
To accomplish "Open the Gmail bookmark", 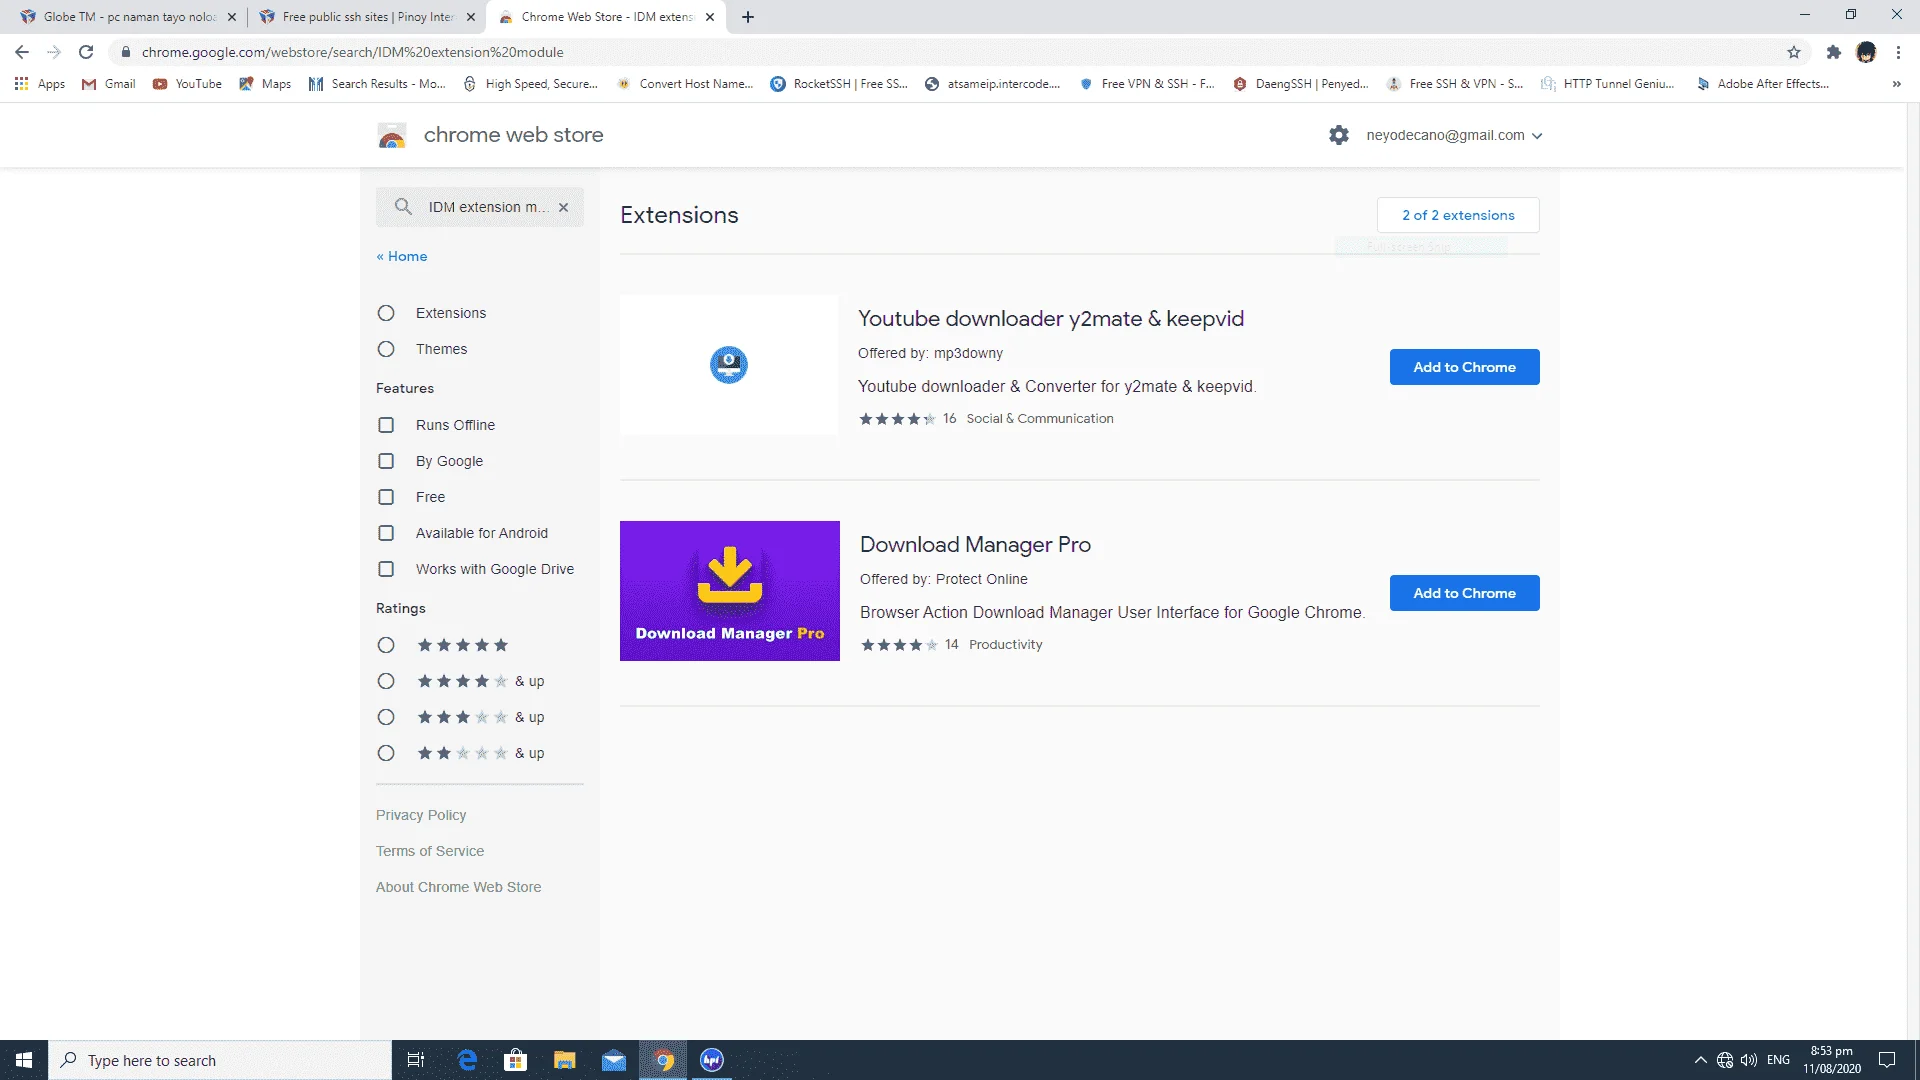I will tap(108, 84).
